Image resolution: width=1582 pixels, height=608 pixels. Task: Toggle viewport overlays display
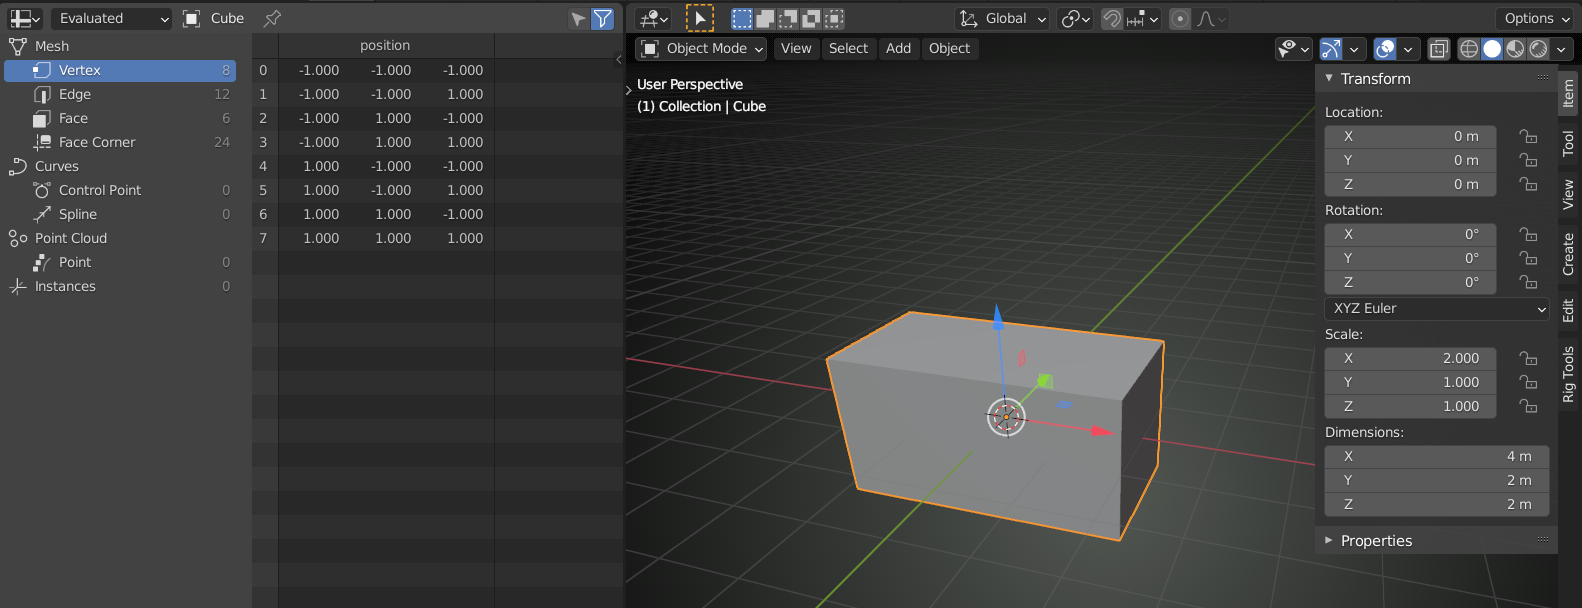click(x=1385, y=48)
